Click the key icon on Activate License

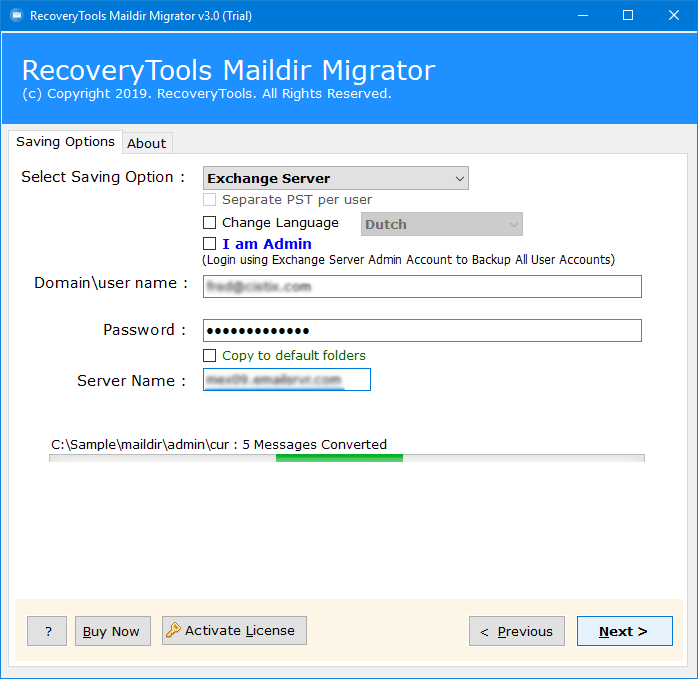(173, 630)
